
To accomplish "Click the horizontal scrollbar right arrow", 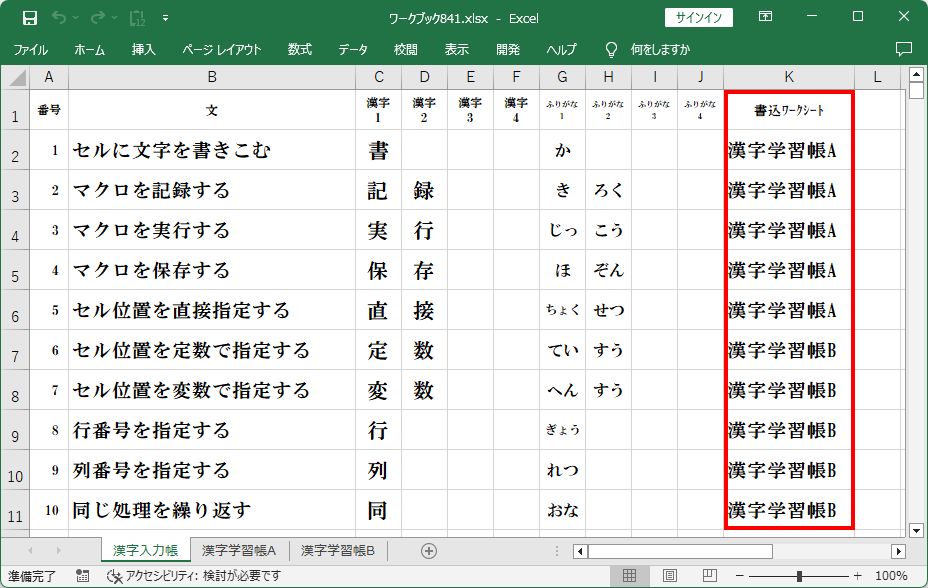I will click(898, 551).
